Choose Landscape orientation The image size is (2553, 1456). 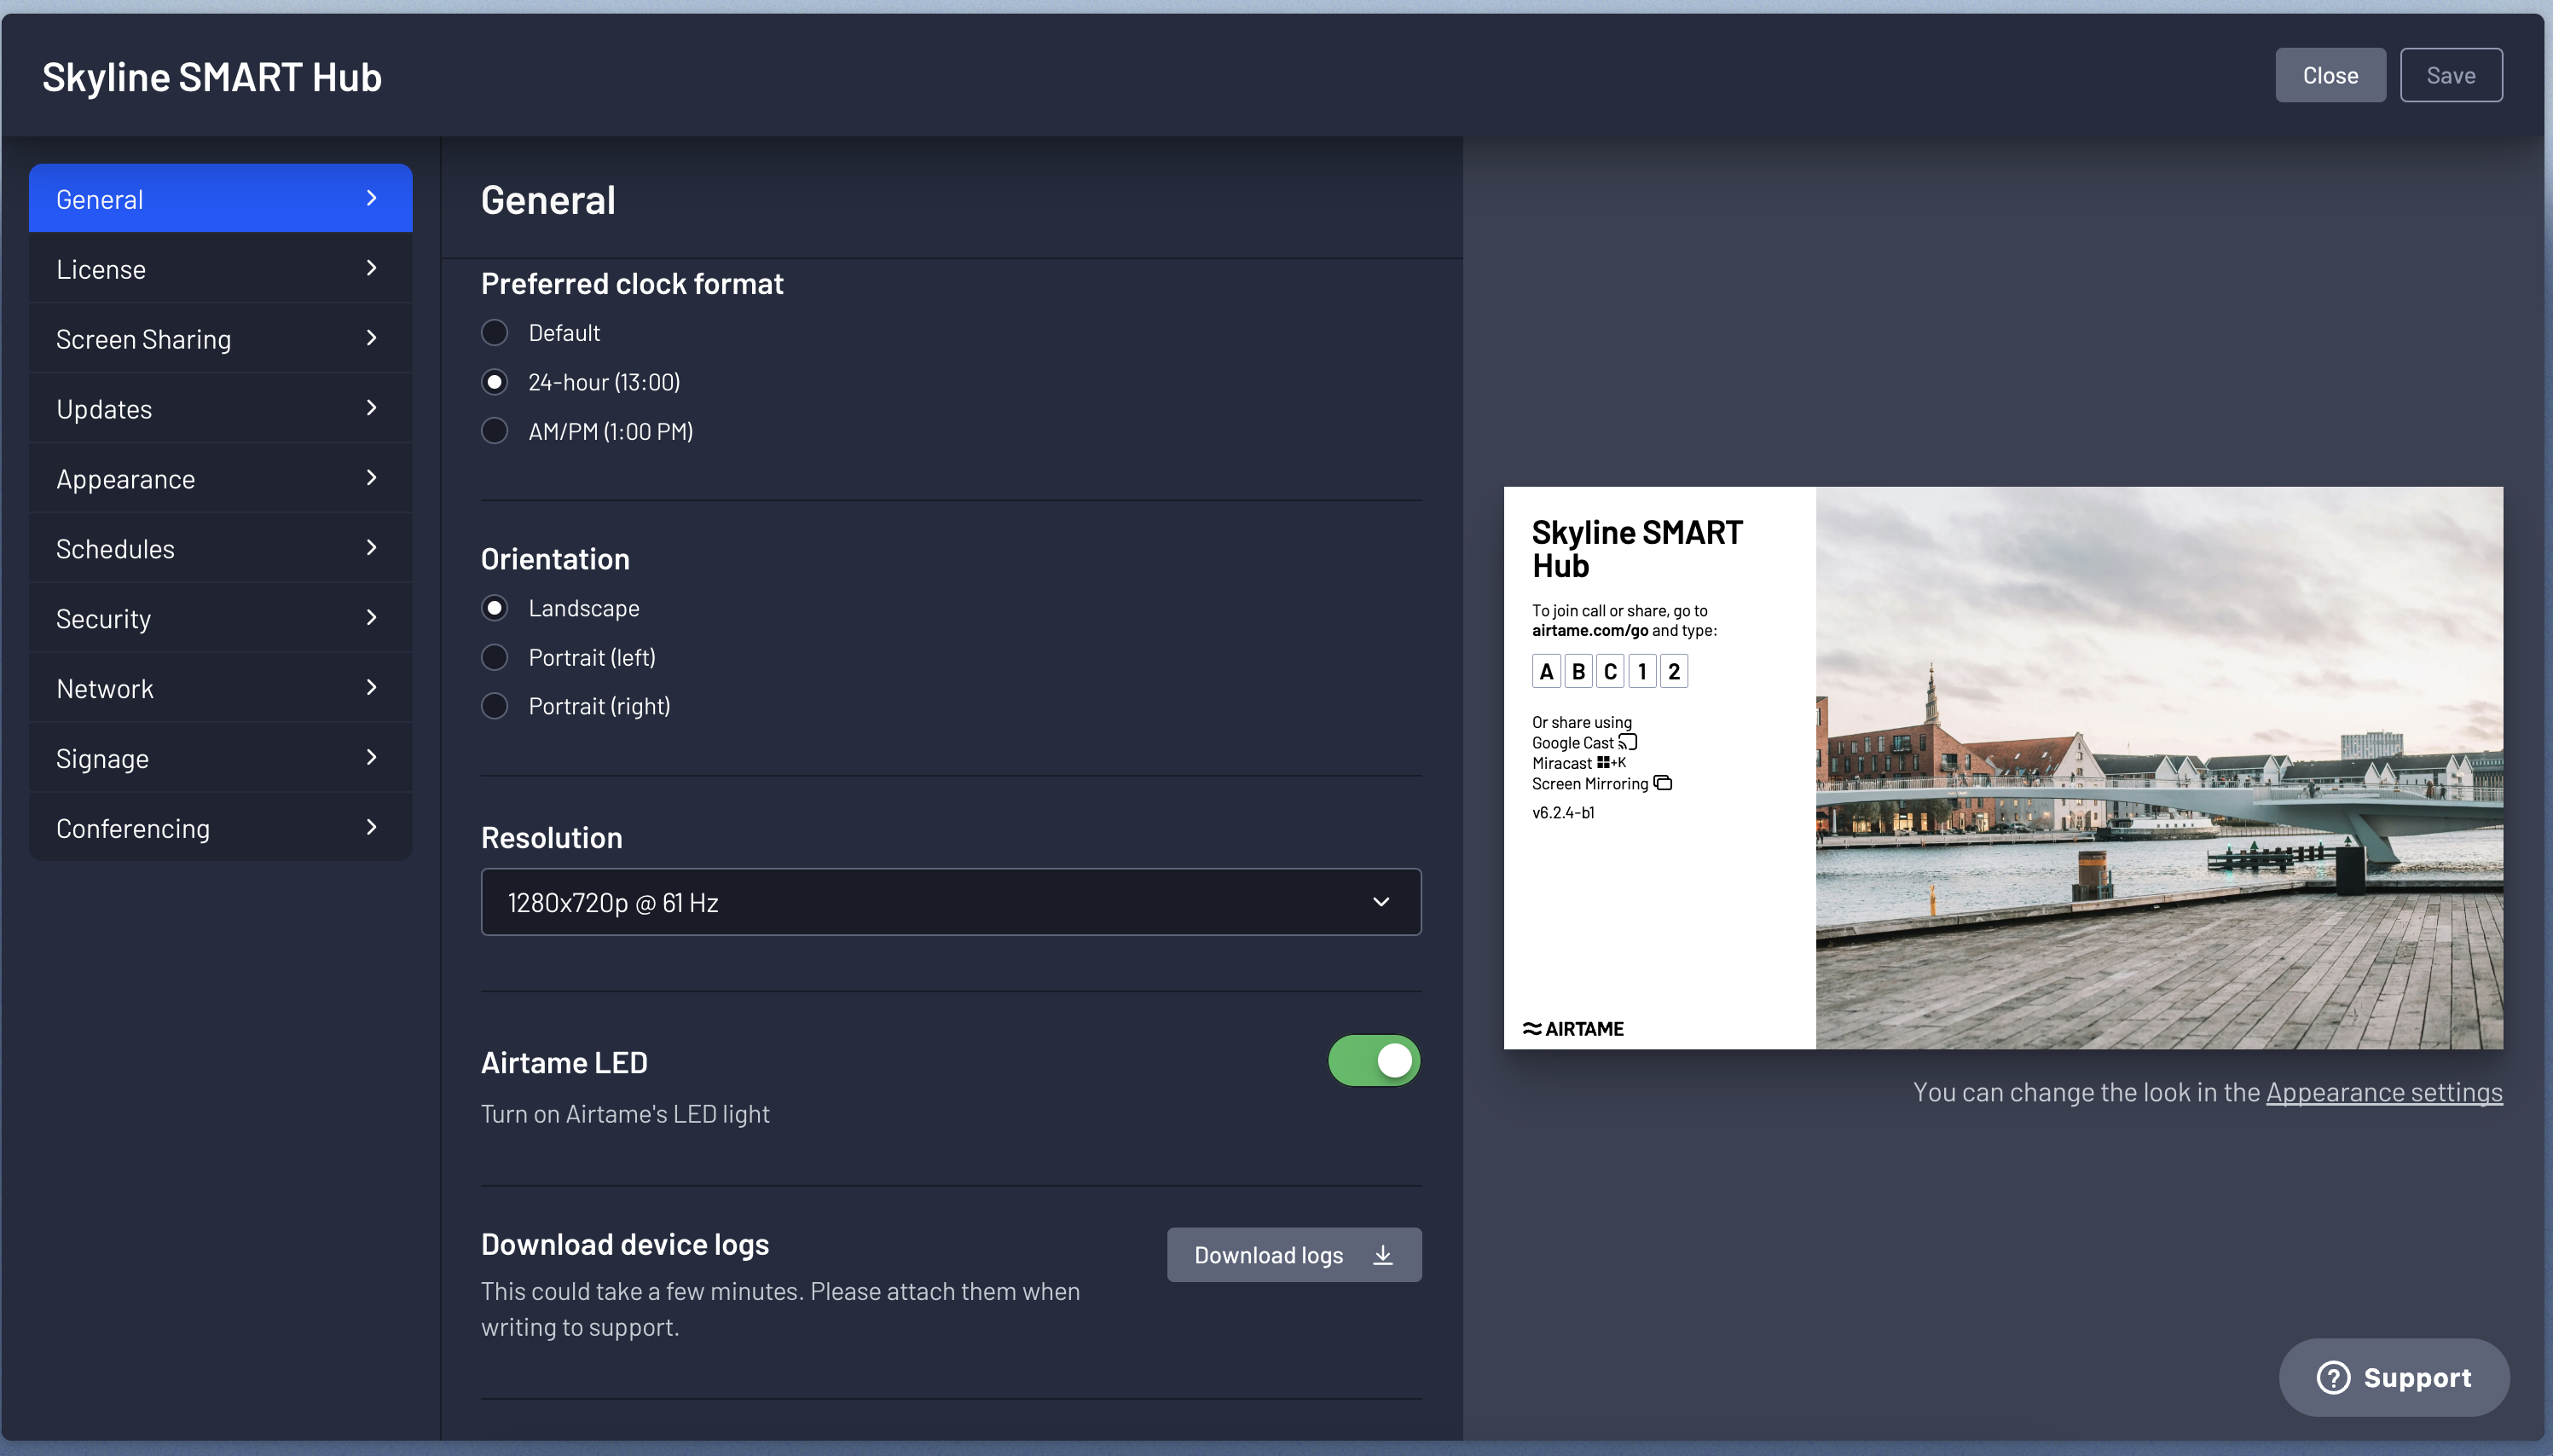pyautogui.click(x=494, y=608)
